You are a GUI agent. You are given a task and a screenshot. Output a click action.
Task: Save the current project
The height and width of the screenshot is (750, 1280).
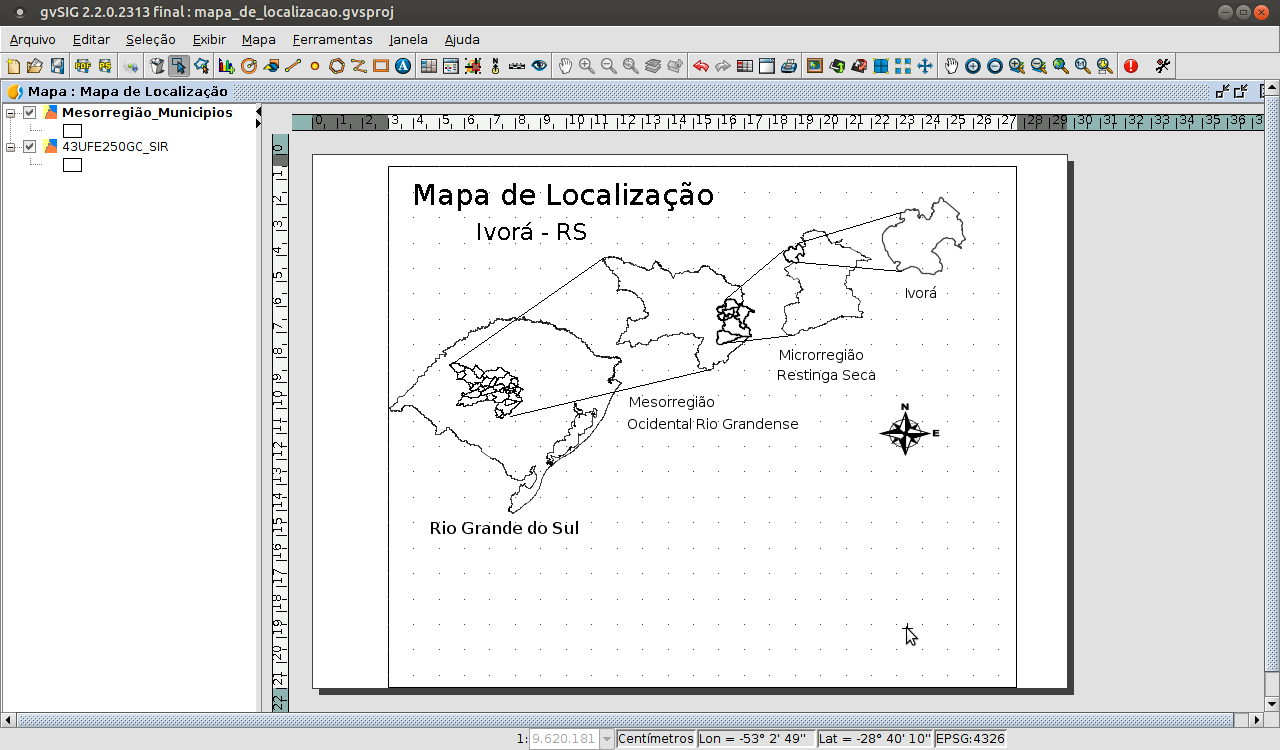(58, 66)
